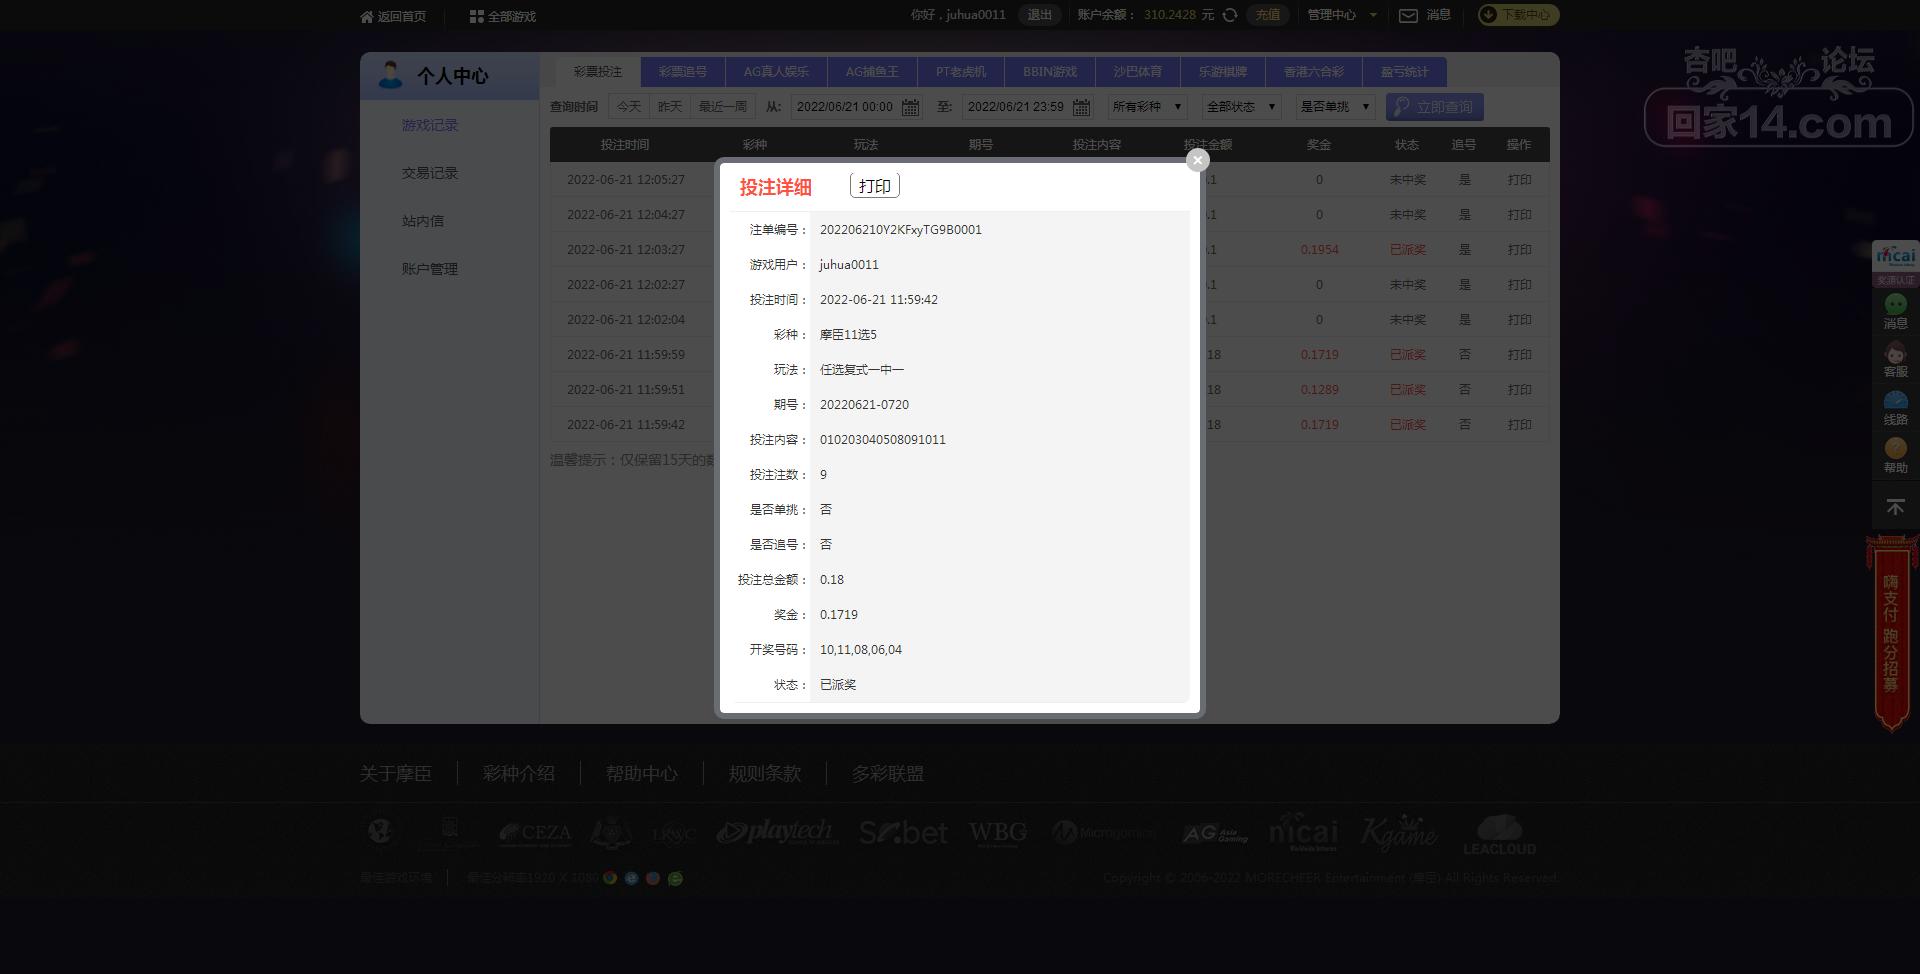Switch to the 彩票追号 tab
Screen dimensions: 1920x974
tap(683, 72)
